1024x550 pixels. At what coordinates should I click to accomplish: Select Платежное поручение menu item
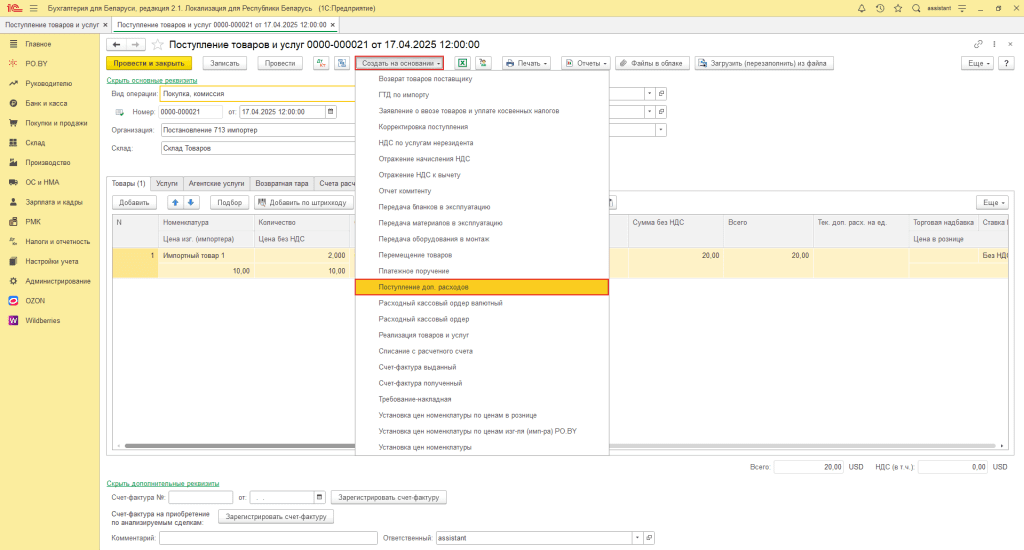tap(482, 271)
